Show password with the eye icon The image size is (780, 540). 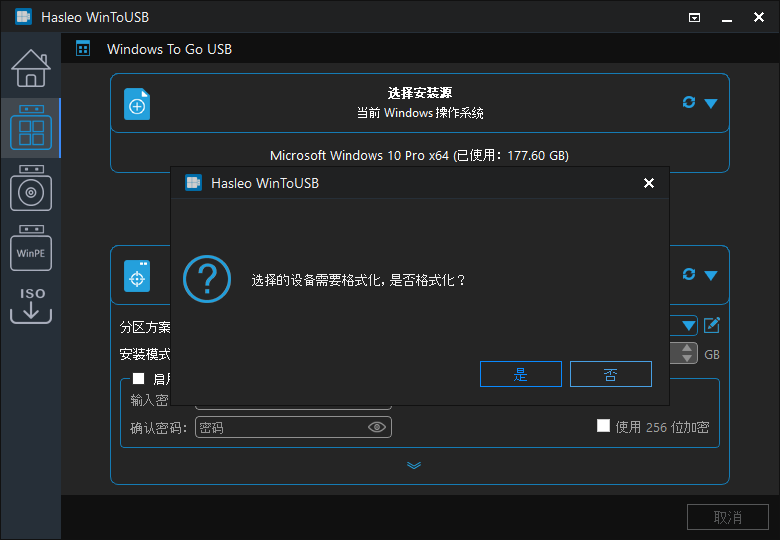coord(377,427)
